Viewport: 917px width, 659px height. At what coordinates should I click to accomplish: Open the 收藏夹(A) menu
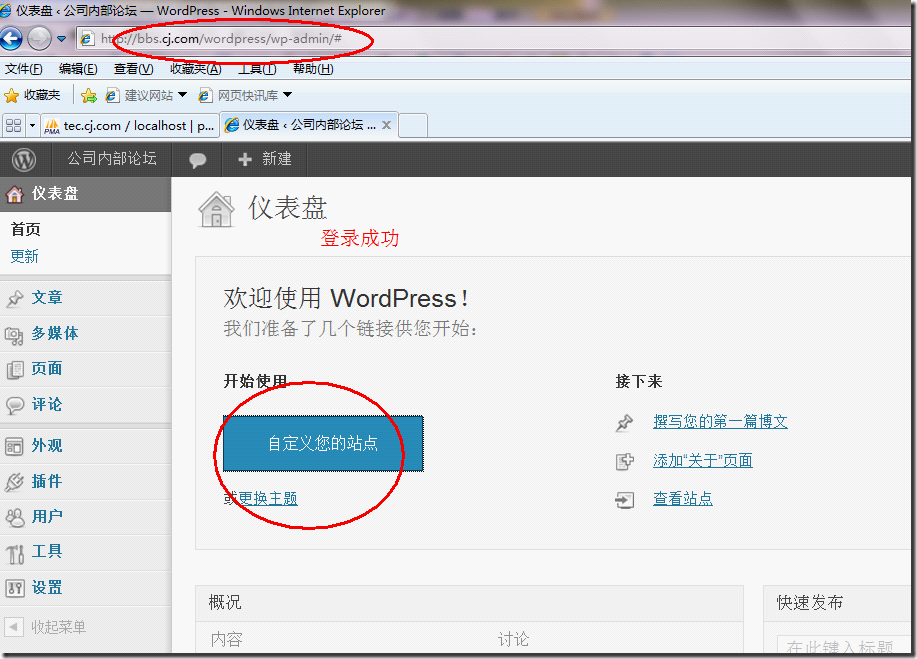[x=195, y=69]
